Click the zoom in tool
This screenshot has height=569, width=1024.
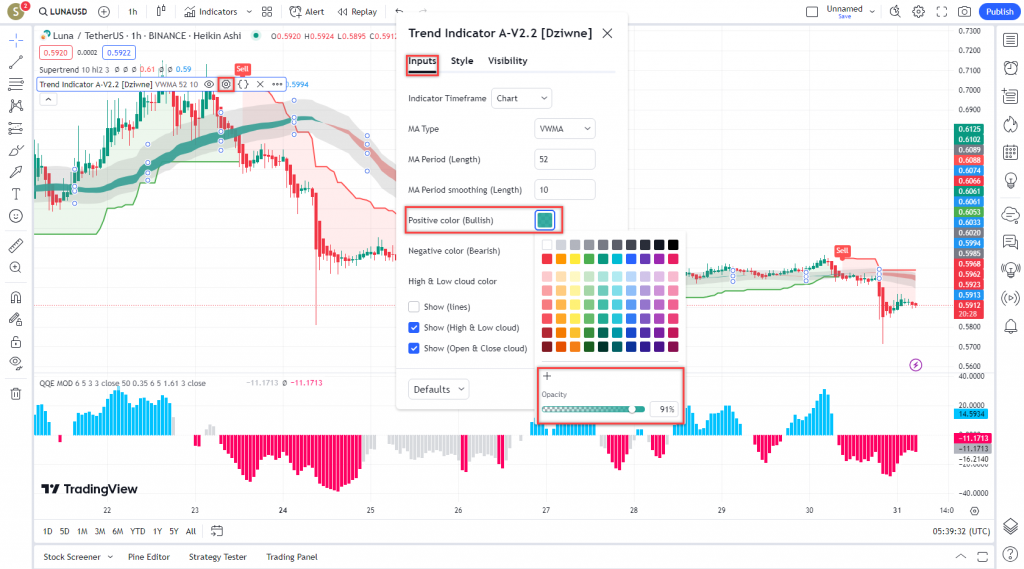[16, 268]
